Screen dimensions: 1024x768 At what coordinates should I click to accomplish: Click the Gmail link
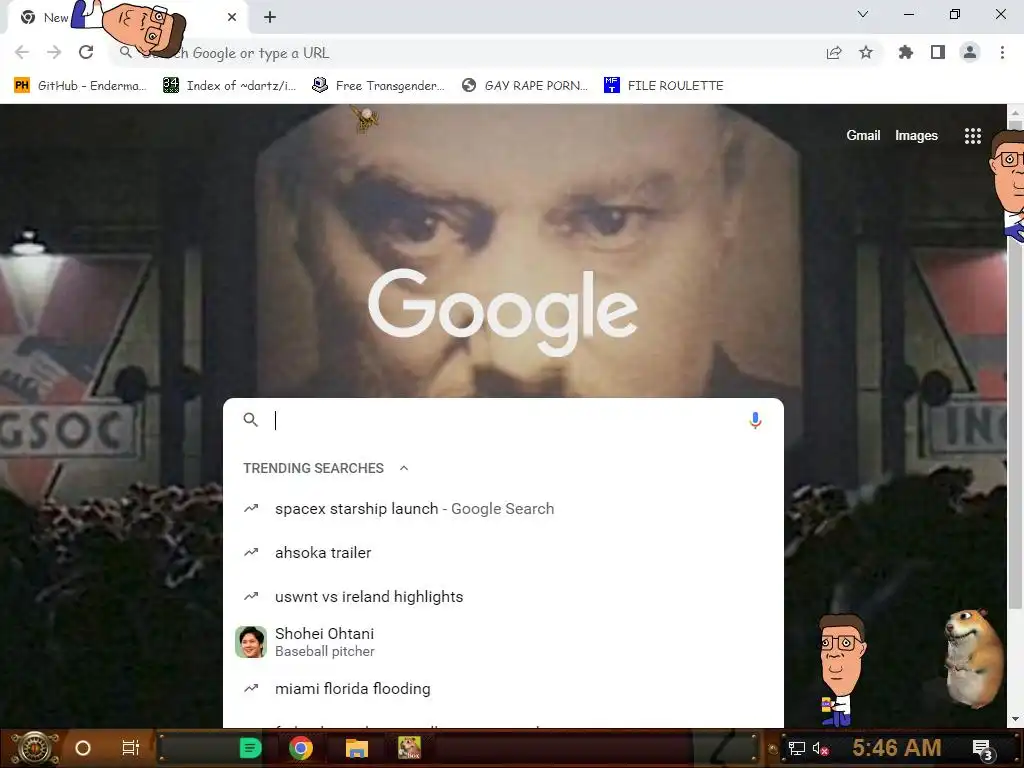tap(863, 135)
